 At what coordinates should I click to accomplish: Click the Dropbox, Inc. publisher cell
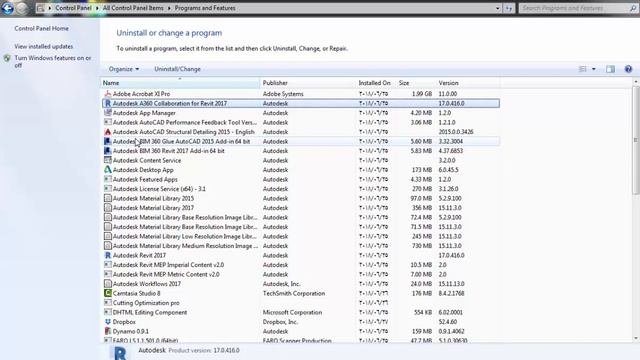pyautogui.click(x=280, y=322)
